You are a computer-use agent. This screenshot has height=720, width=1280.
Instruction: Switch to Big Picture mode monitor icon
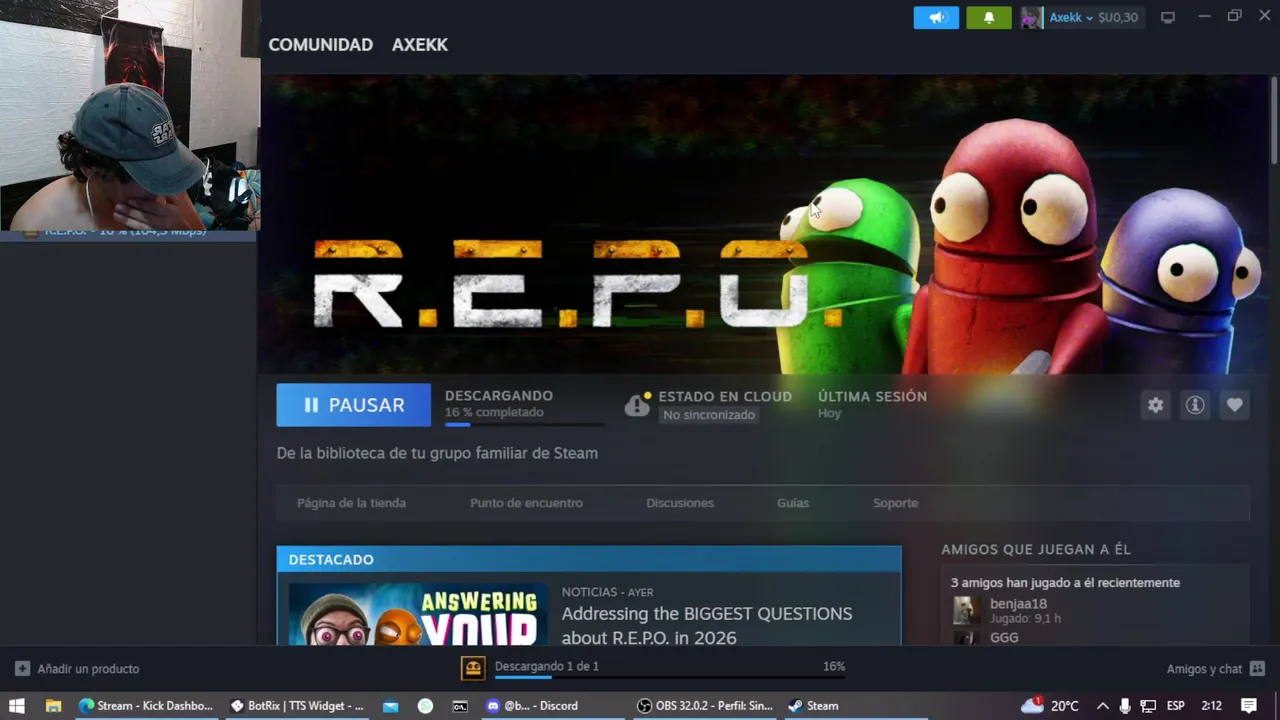[1167, 17]
